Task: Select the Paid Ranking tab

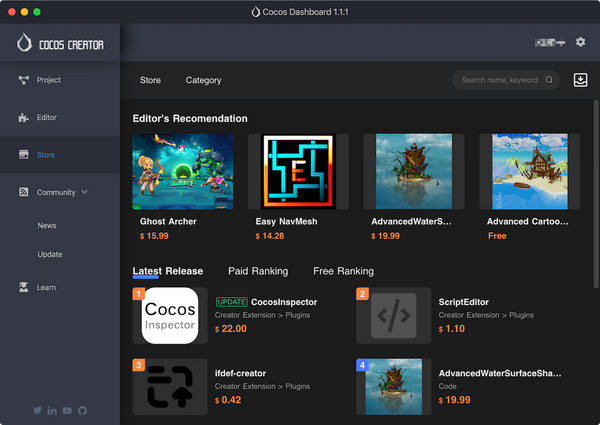Action: (x=258, y=271)
